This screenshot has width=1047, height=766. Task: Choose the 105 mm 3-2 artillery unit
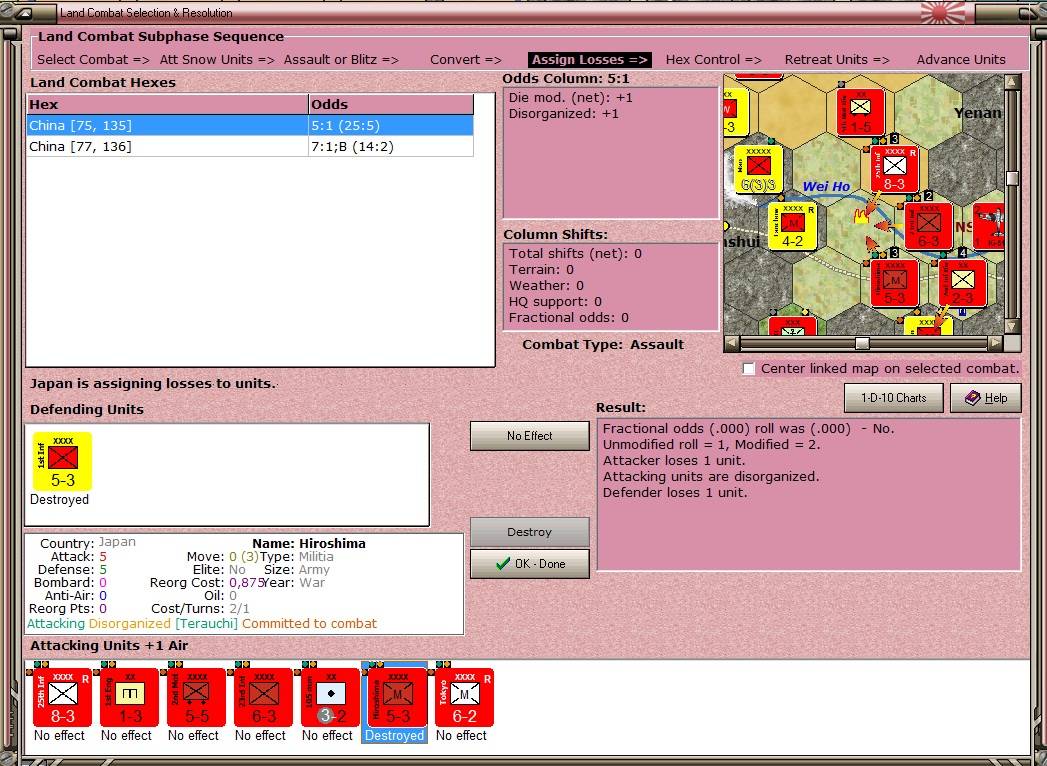331,698
